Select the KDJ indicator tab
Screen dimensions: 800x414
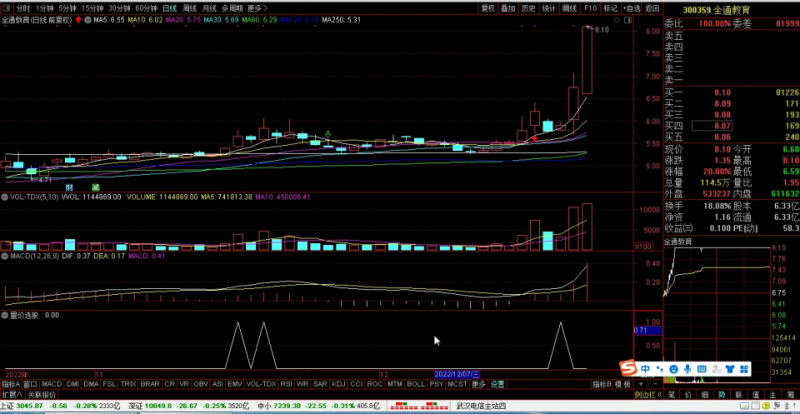(338, 383)
